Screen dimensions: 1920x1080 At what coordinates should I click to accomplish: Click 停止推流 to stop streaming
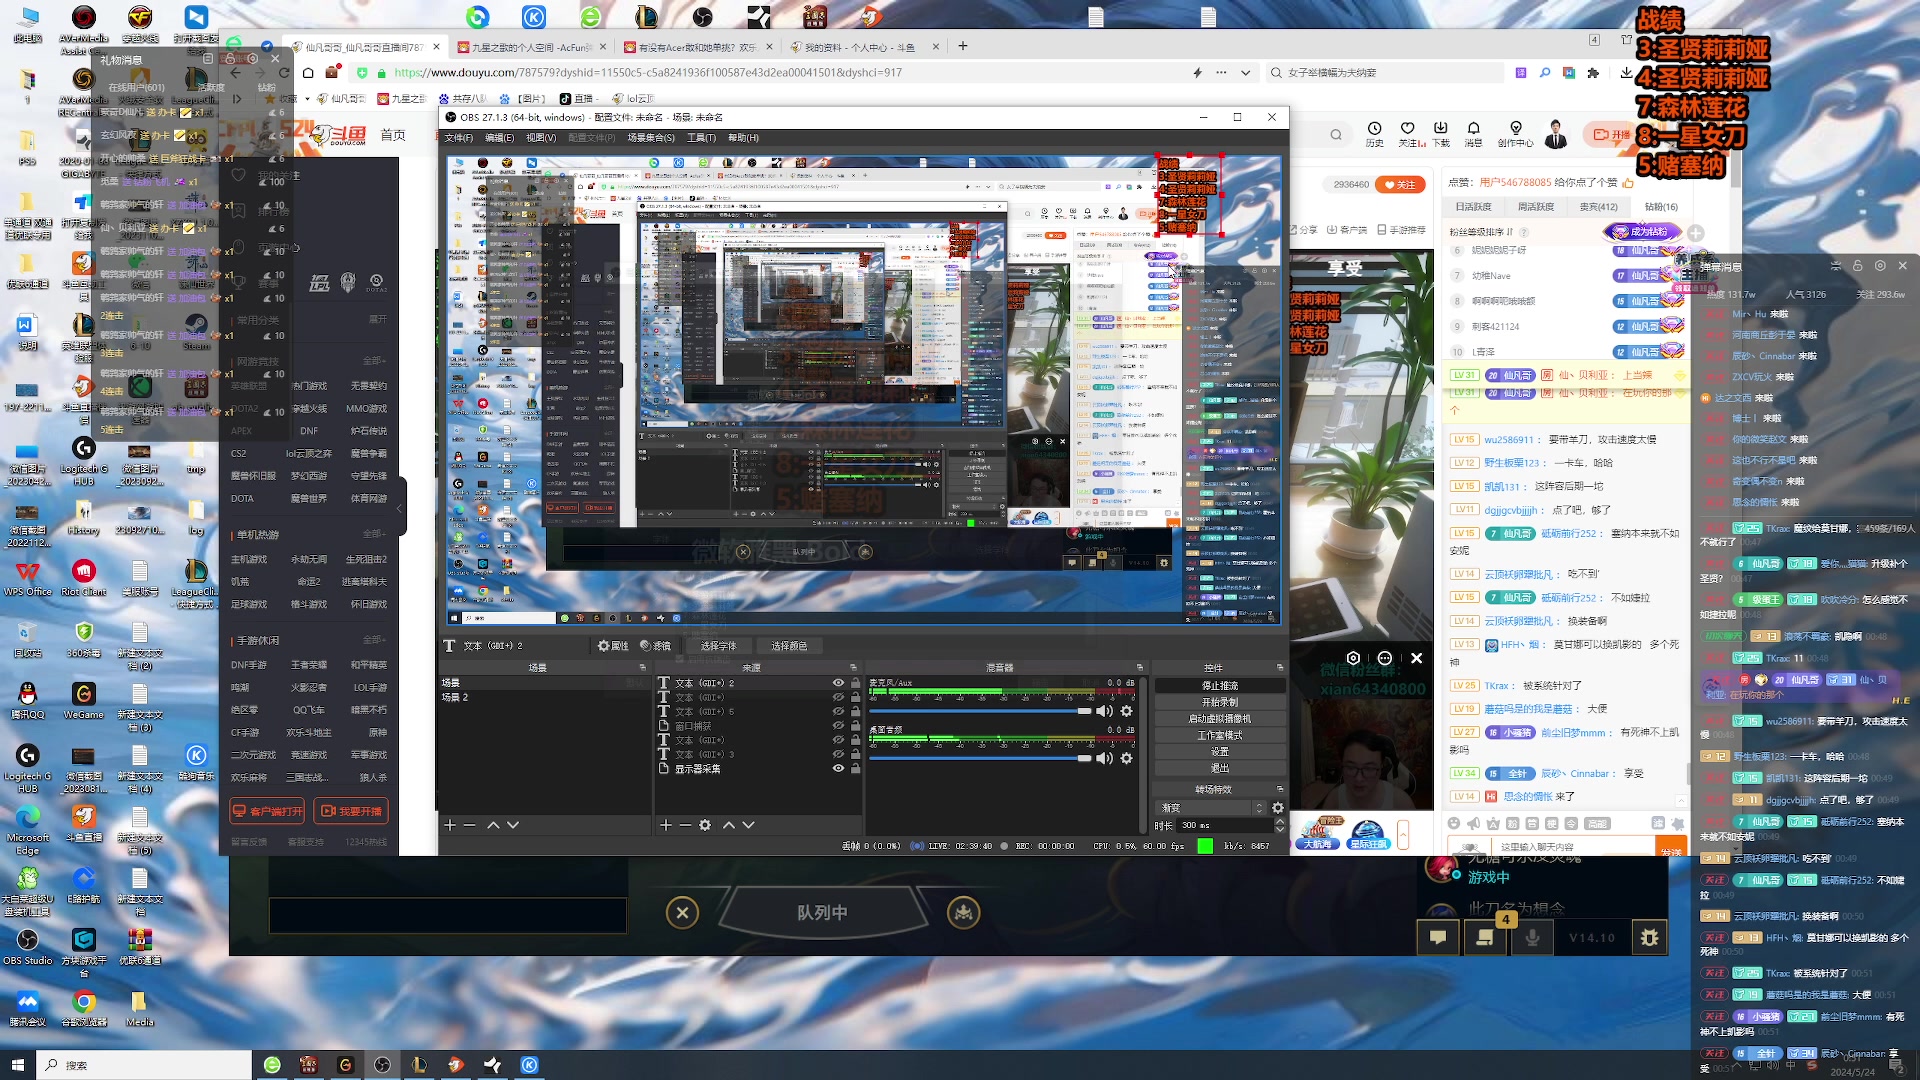1220,686
